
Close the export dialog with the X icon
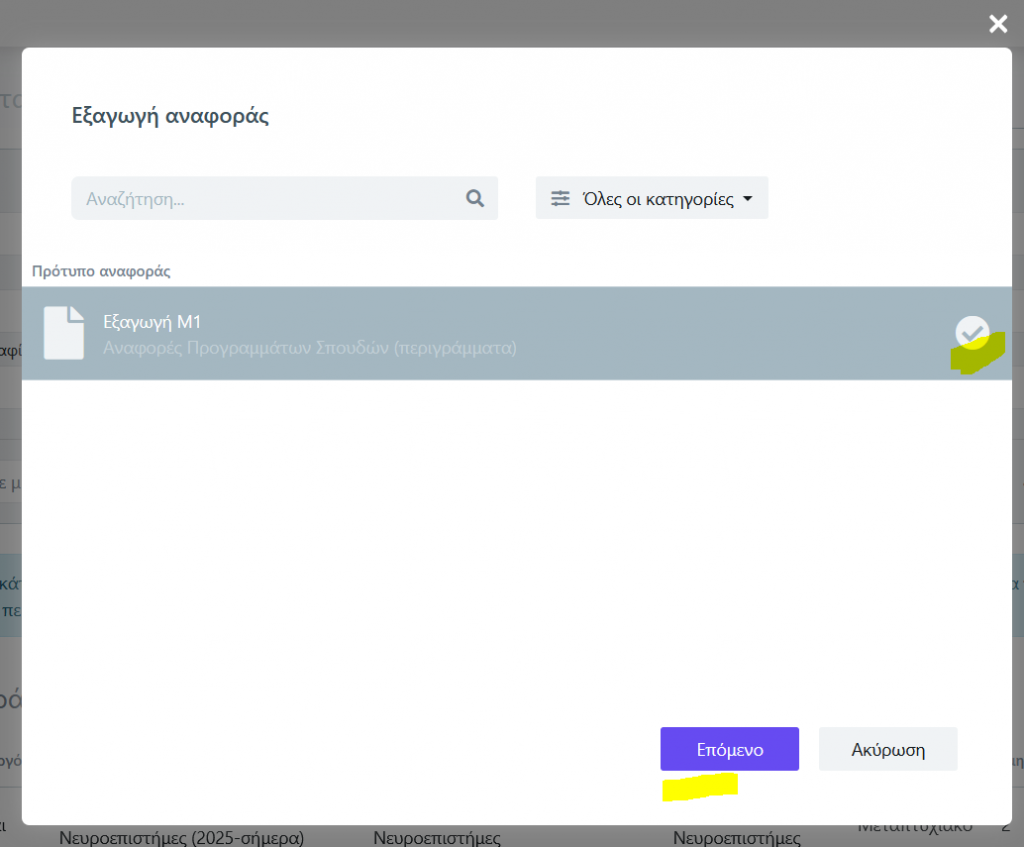pos(997,24)
